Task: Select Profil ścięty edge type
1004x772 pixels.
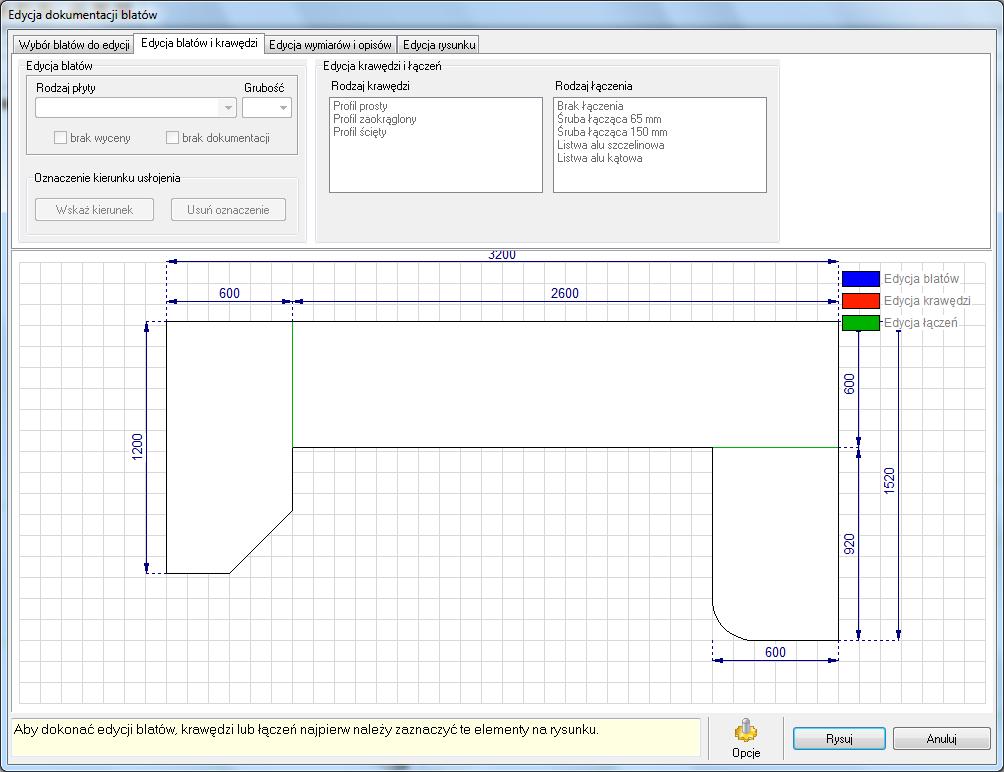Action: coord(359,132)
